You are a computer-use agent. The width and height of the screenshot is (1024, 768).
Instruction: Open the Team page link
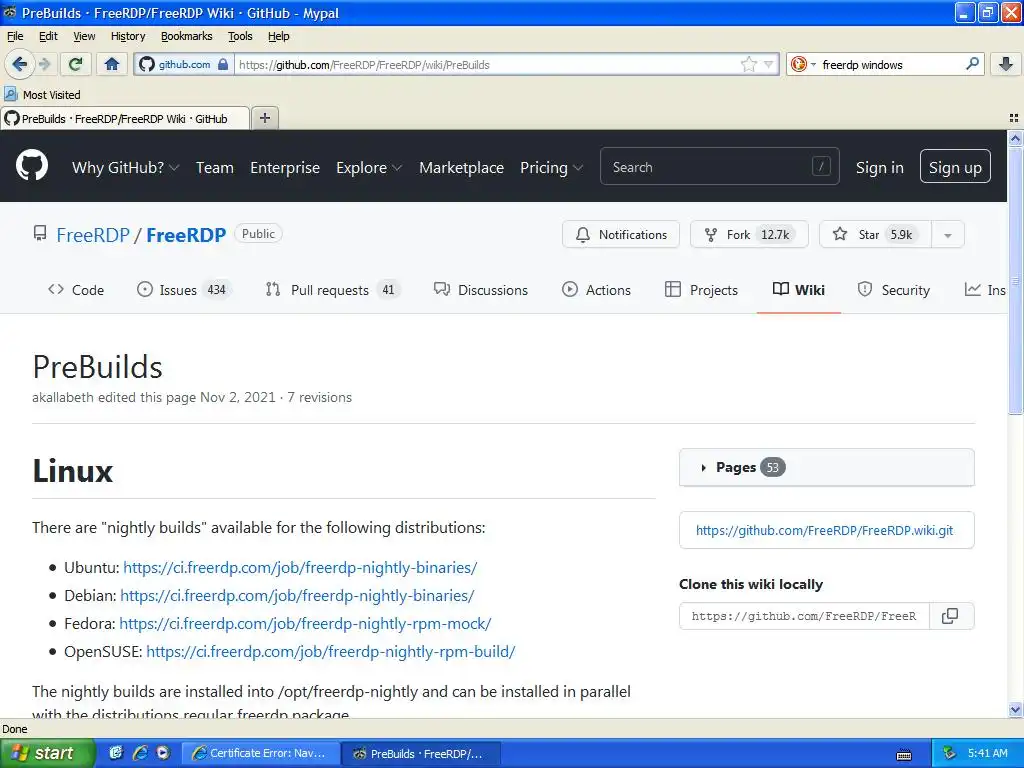point(215,167)
